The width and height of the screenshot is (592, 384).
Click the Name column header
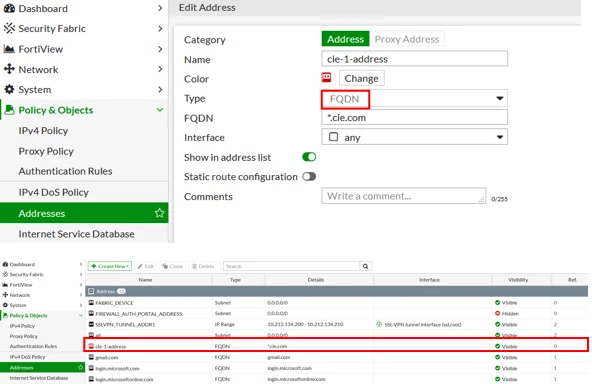pyautogui.click(x=145, y=280)
